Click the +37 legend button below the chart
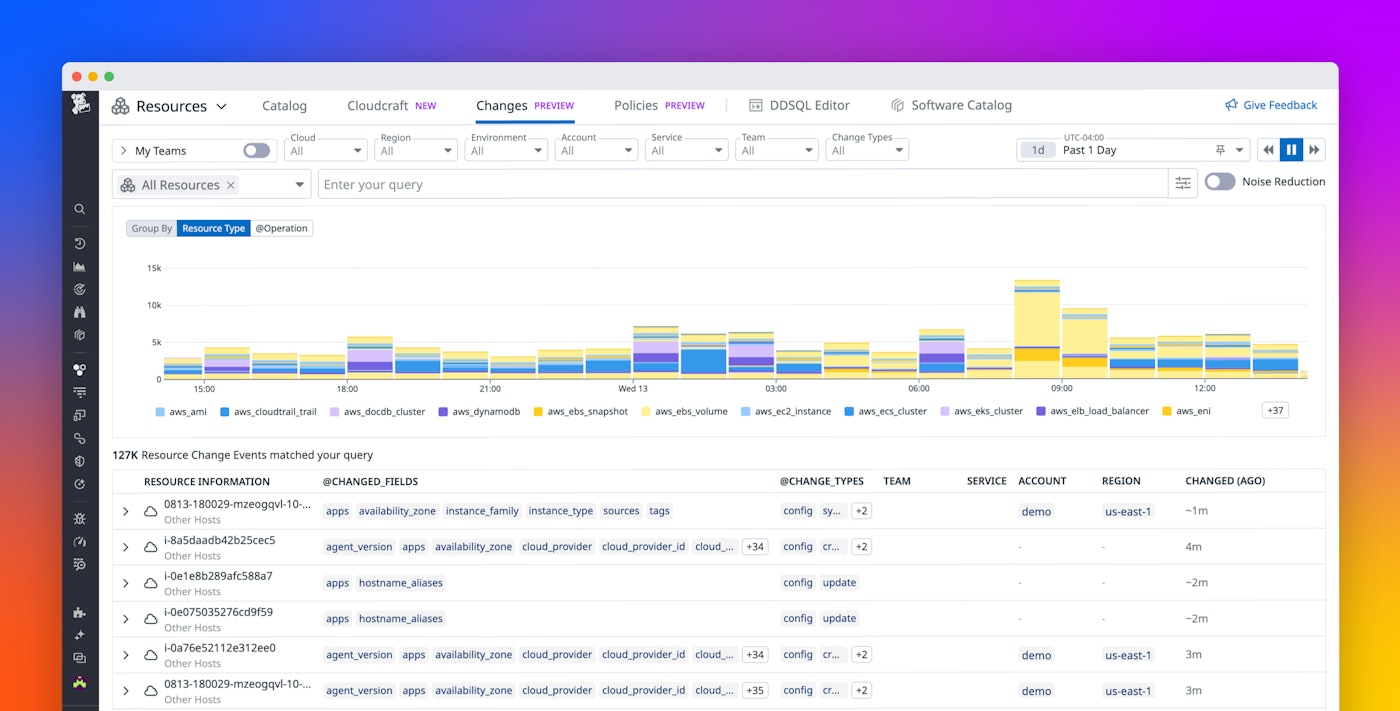1400x711 pixels. coord(1274,410)
